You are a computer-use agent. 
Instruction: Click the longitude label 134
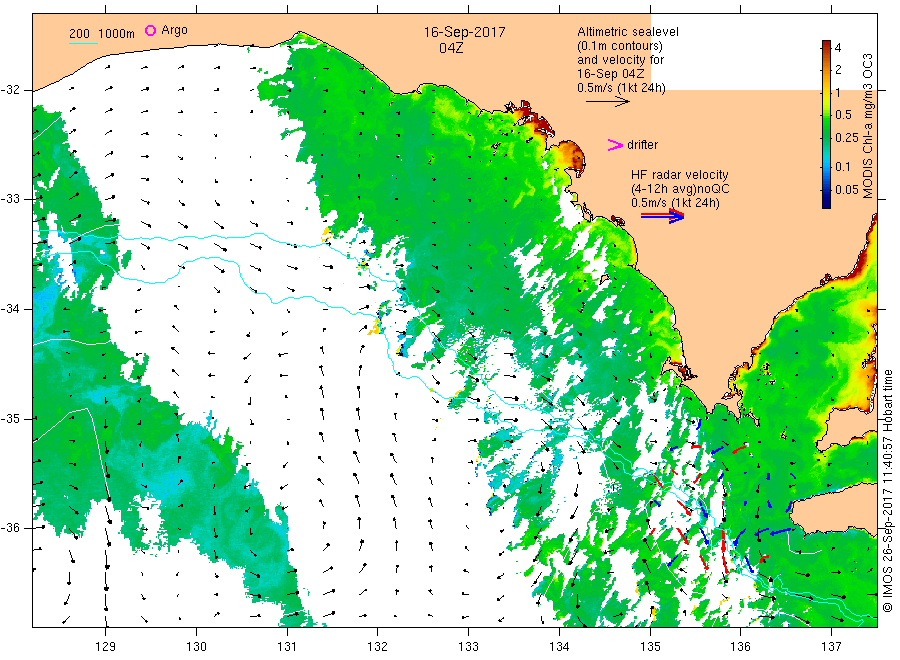(x=559, y=646)
